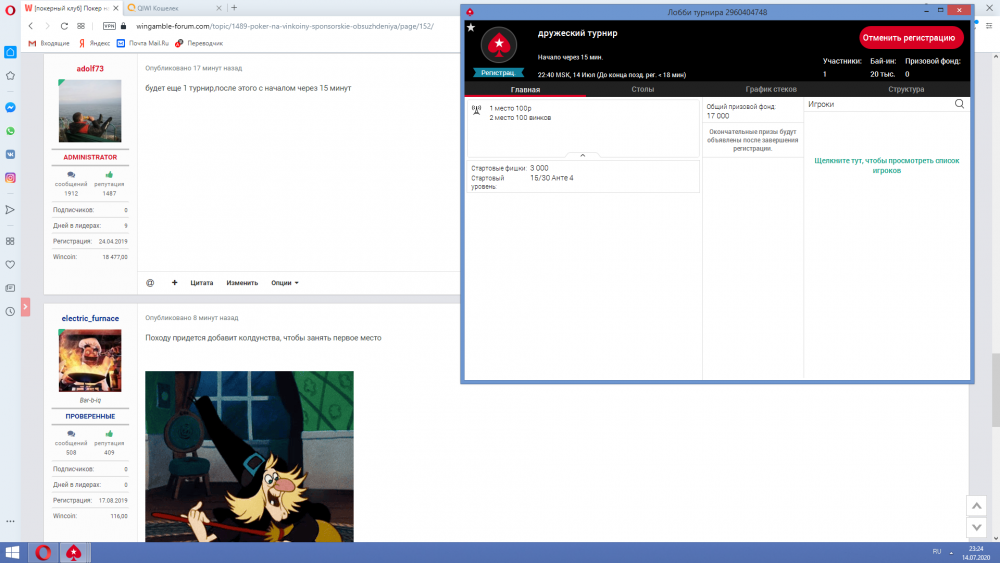This screenshot has height=563, width=1000.
Task: Click adolf73 avatar image
Action: click(x=90, y=111)
